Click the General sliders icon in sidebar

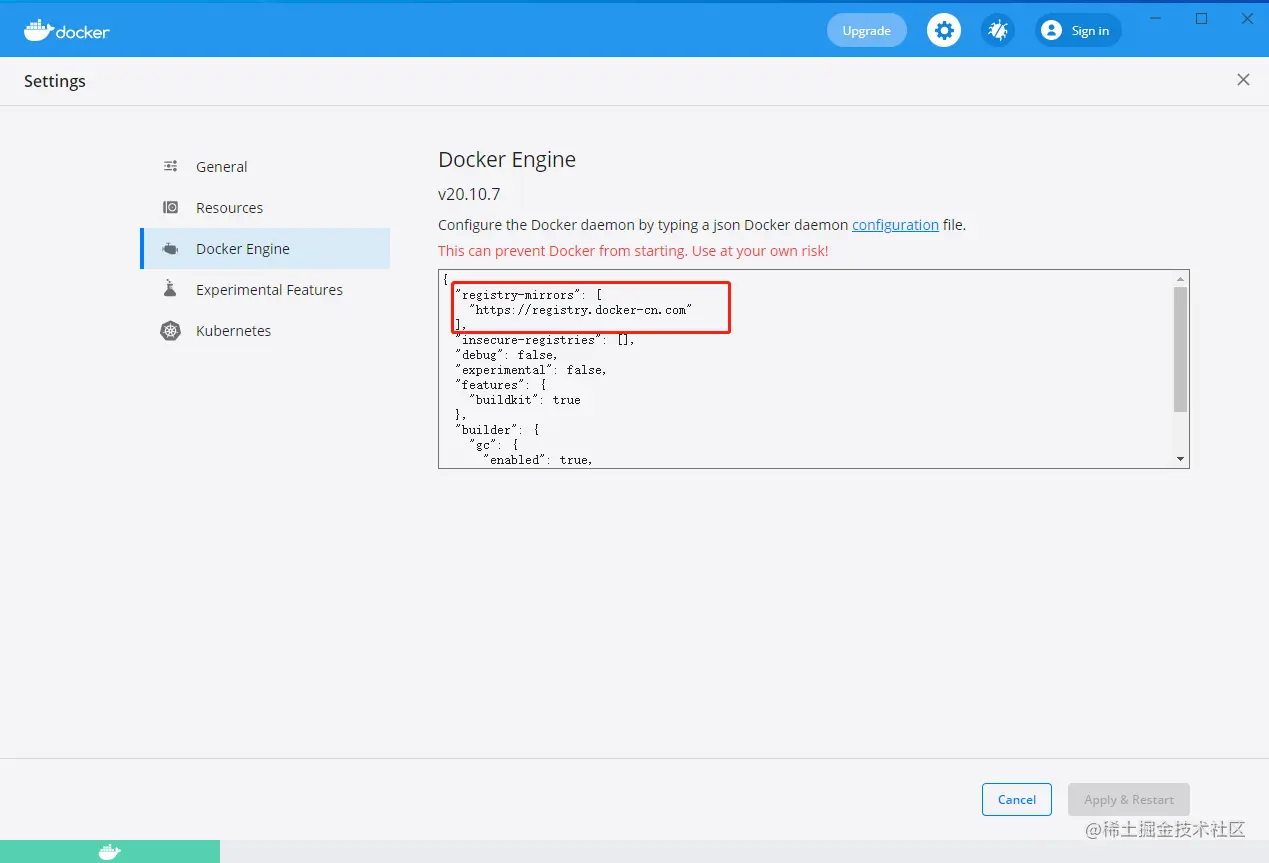click(x=171, y=167)
